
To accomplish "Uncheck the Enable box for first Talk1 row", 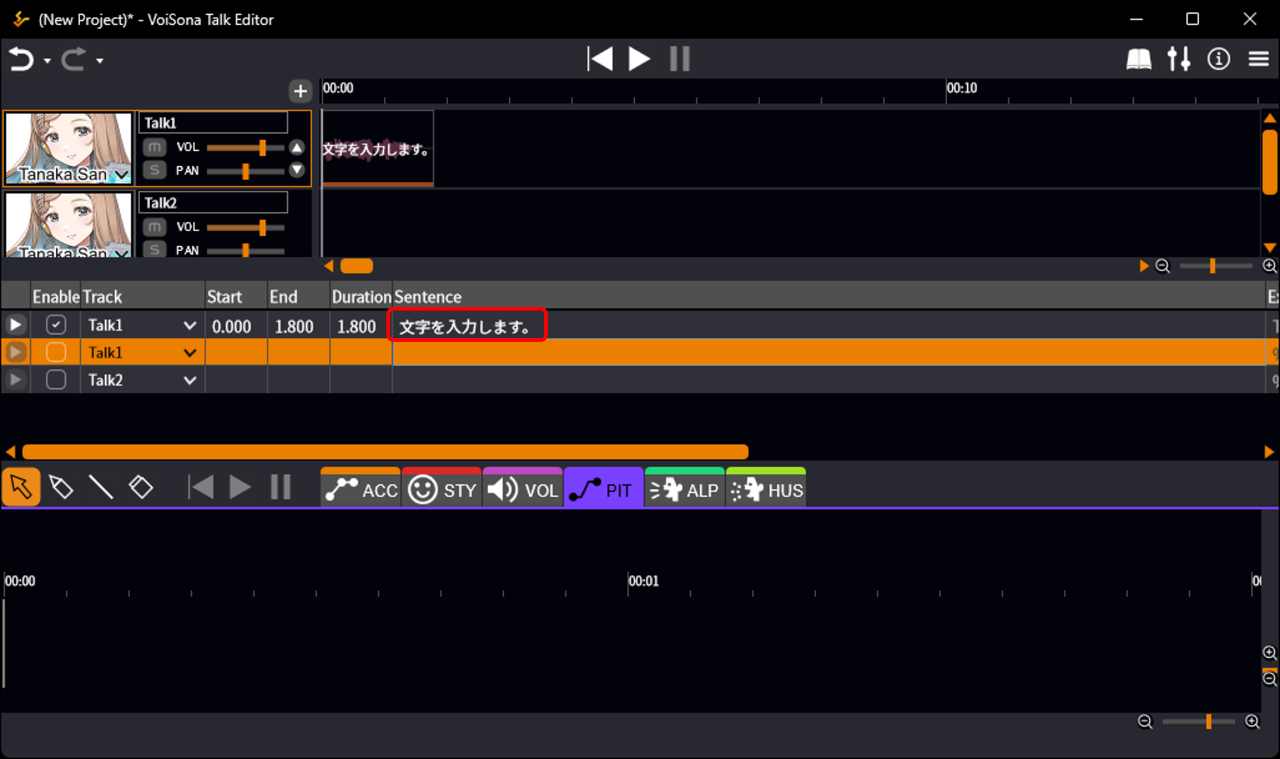I will (56, 325).
